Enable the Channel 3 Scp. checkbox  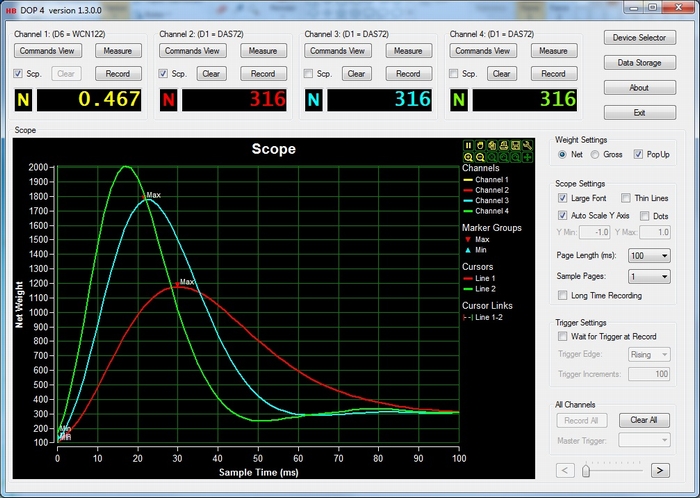point(308,74)
